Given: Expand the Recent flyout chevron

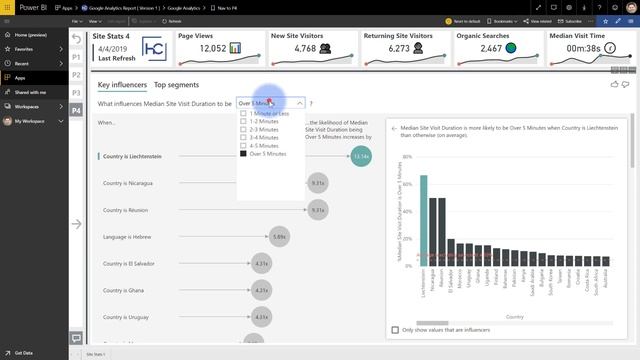Looking at the screenshot, I should tap(61, 64).
